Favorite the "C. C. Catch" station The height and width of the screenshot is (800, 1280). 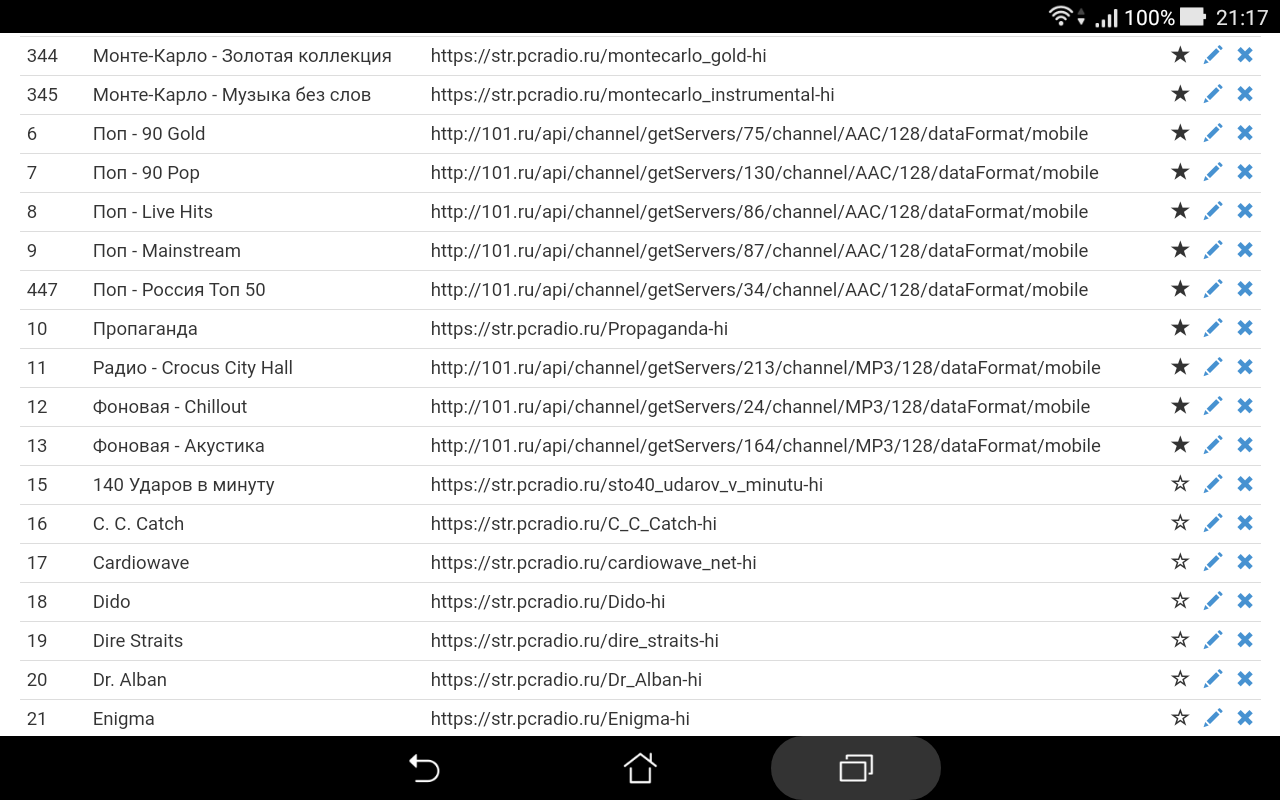[x=1180, y=522]
